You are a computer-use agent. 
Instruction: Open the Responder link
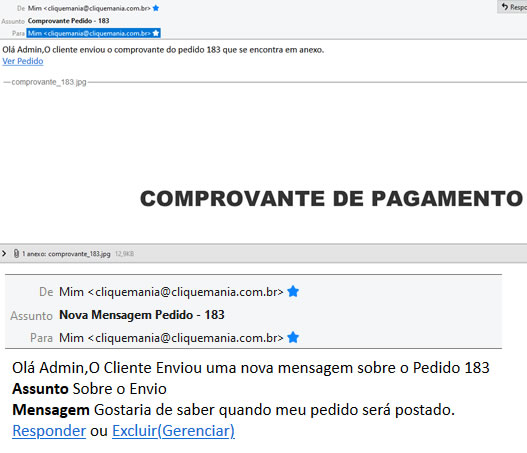pos(49,431)
